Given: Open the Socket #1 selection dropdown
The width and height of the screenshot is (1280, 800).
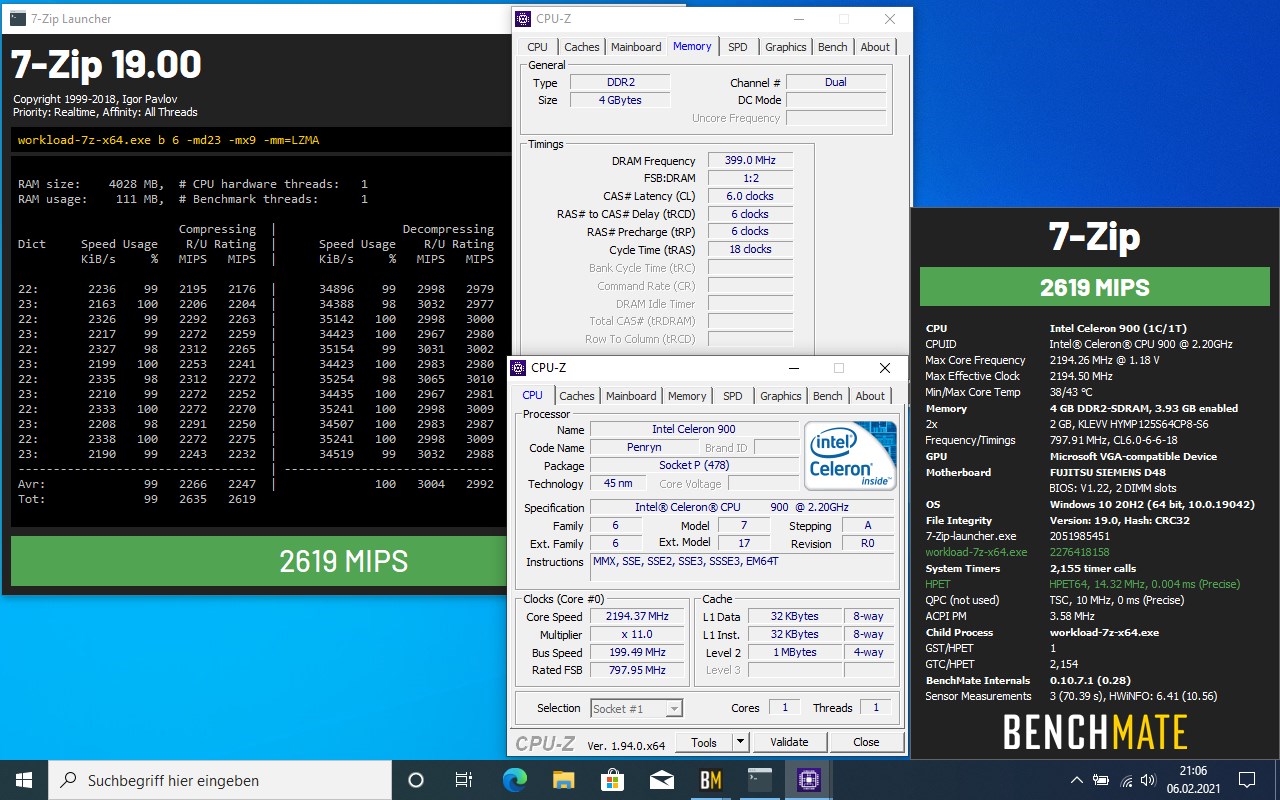Looking at the screenshot, I should pyautogui.click(x=637, y=708).
